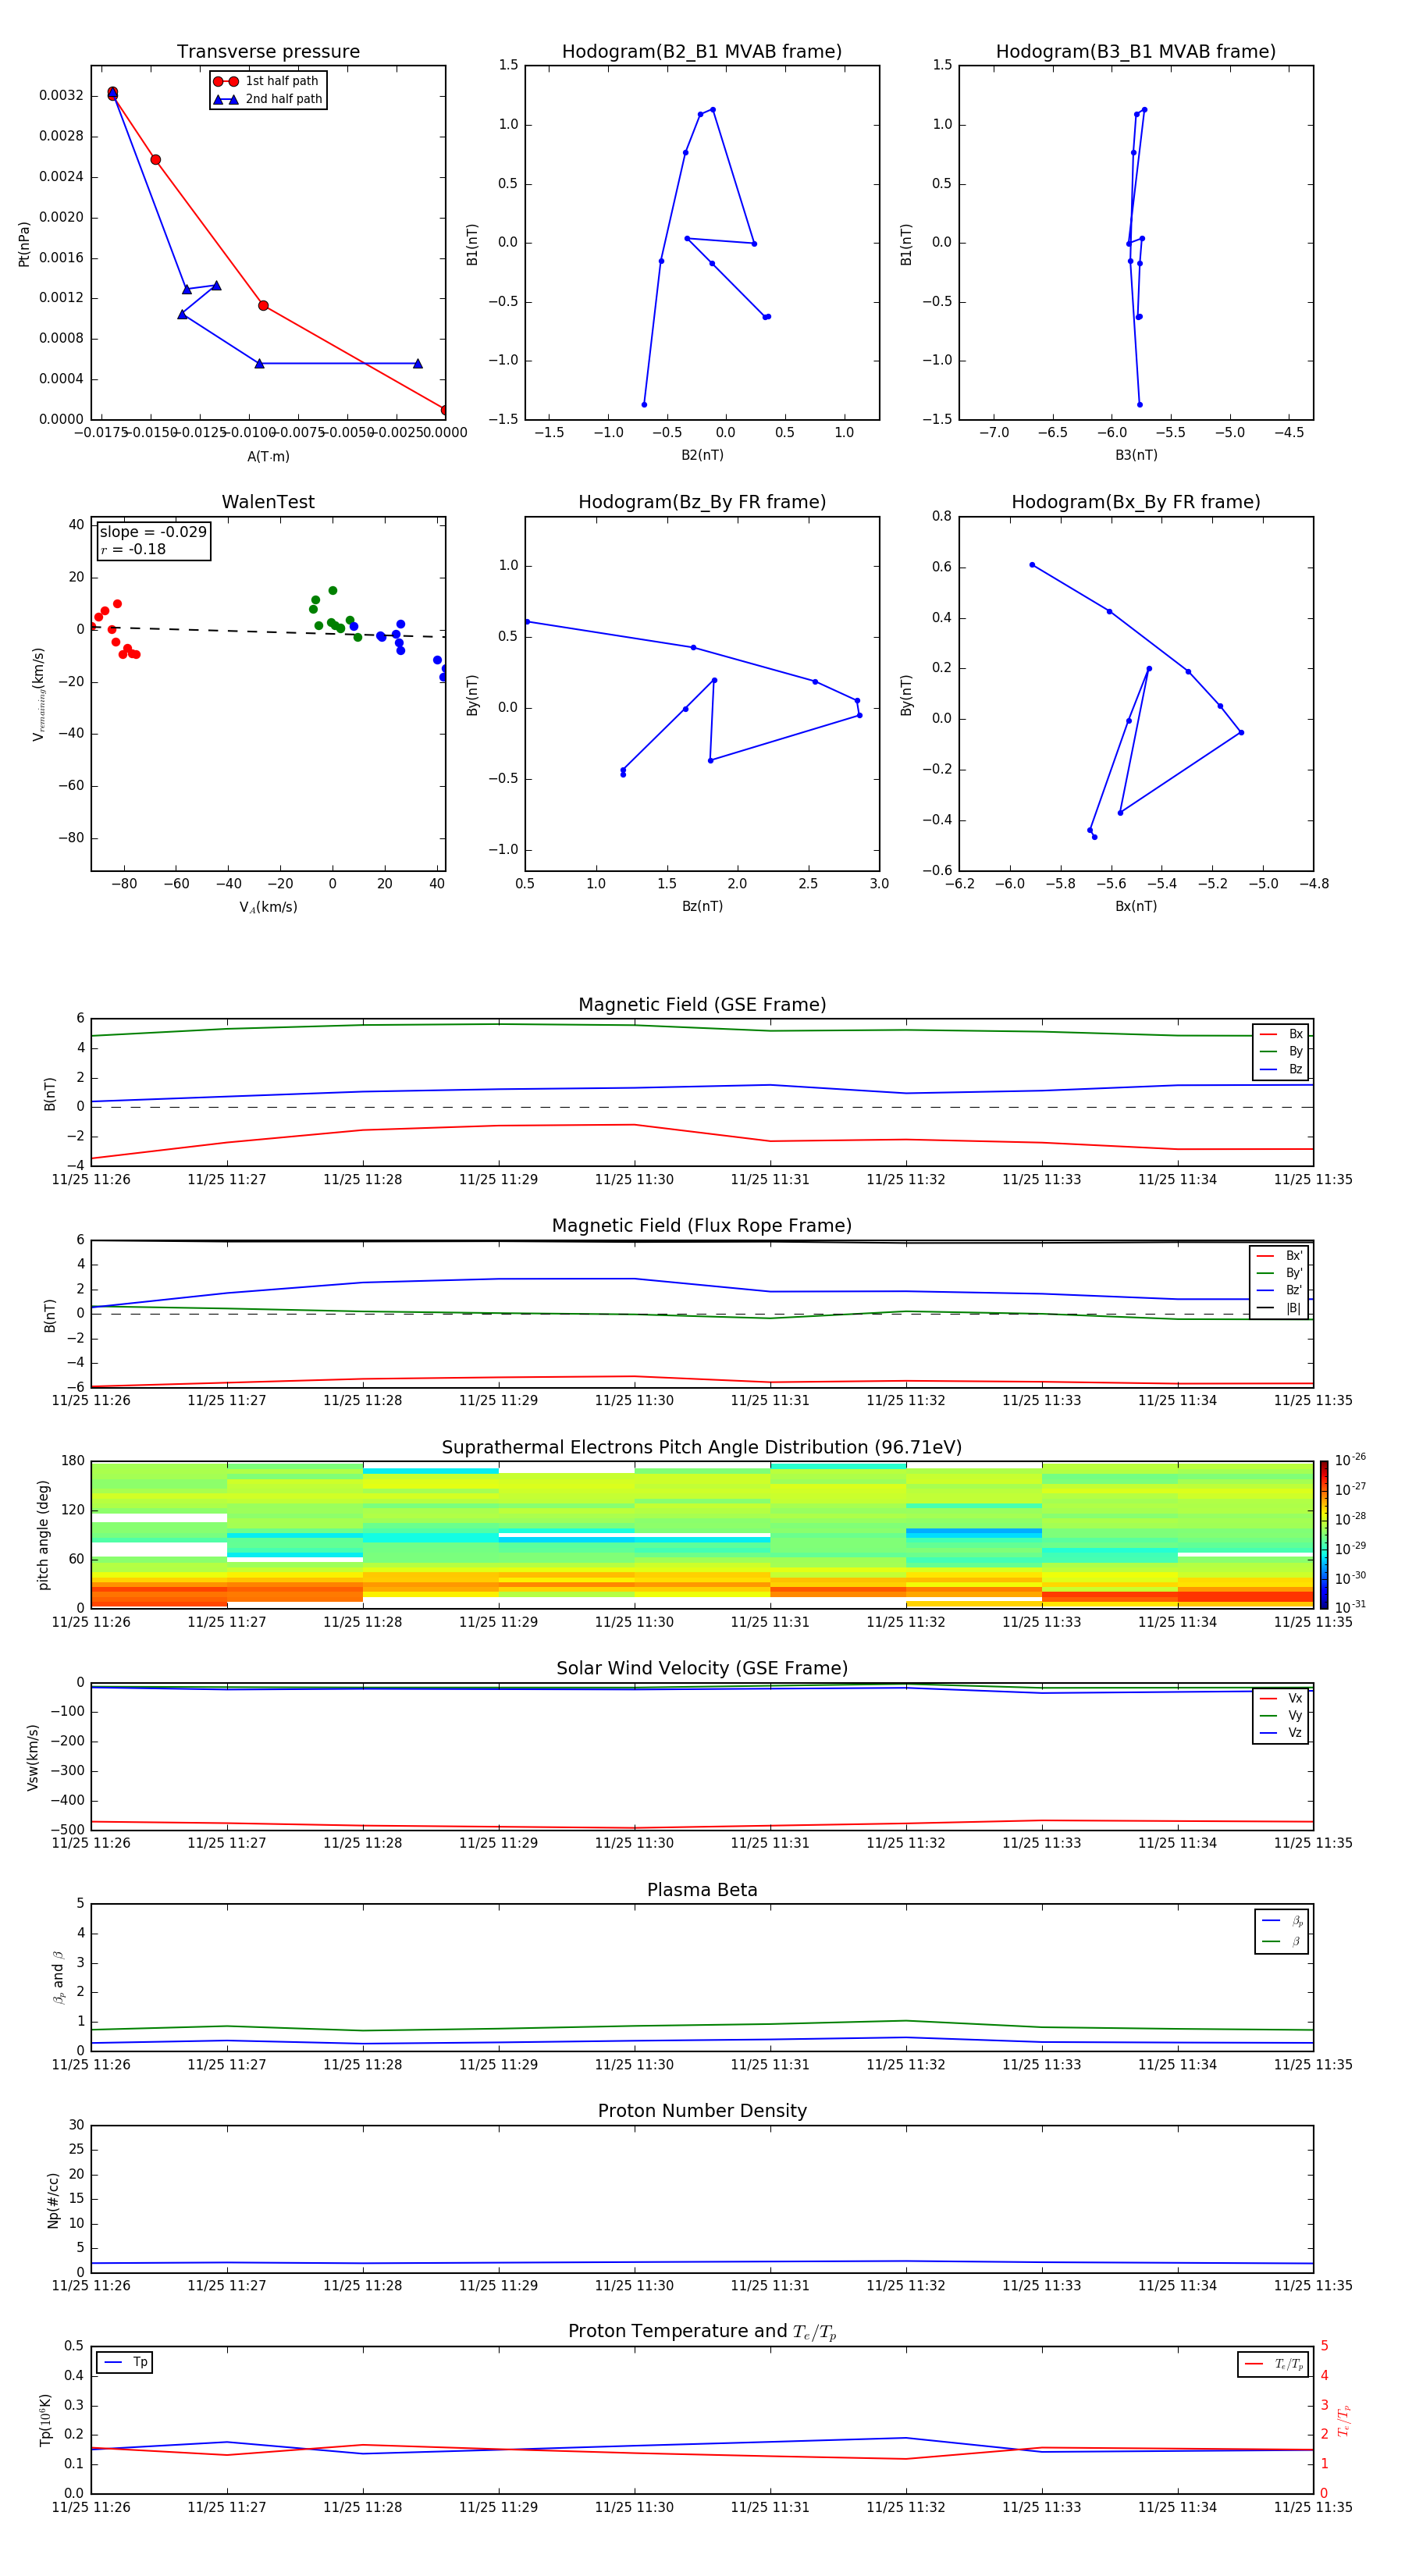Screen dimensions: 1405x2576
Task: Click the "B2(nT)" x-axis label
Action: (702, 455)
